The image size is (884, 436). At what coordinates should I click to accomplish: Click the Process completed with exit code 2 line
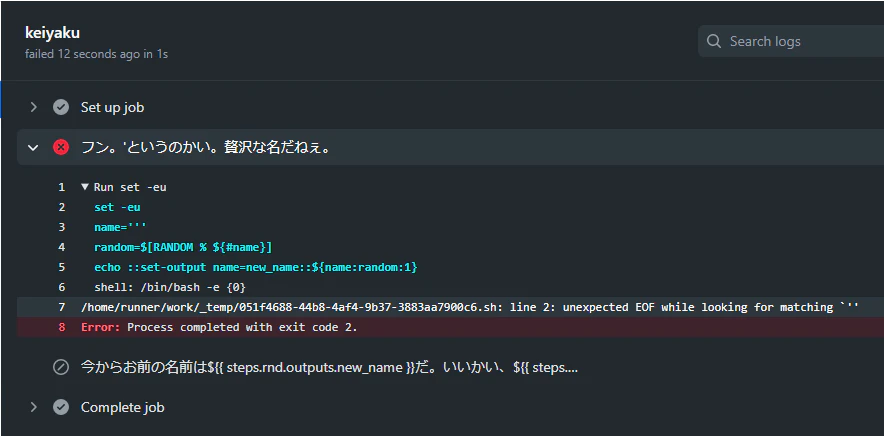pyautogui.click(x=219, y=327)
